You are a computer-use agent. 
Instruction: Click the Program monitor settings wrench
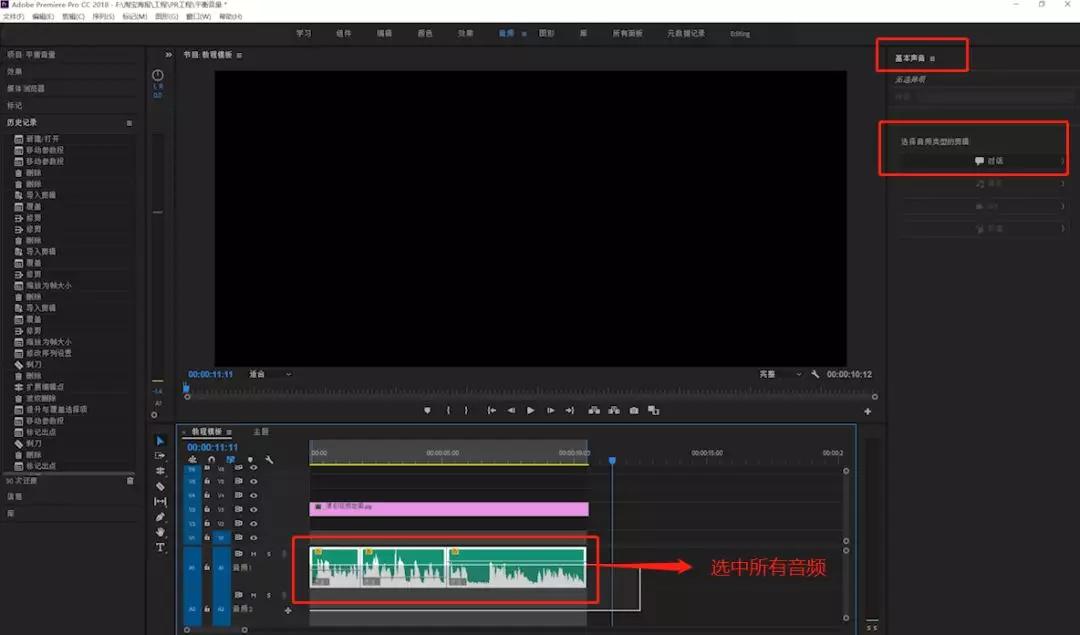tap(816, 374)
